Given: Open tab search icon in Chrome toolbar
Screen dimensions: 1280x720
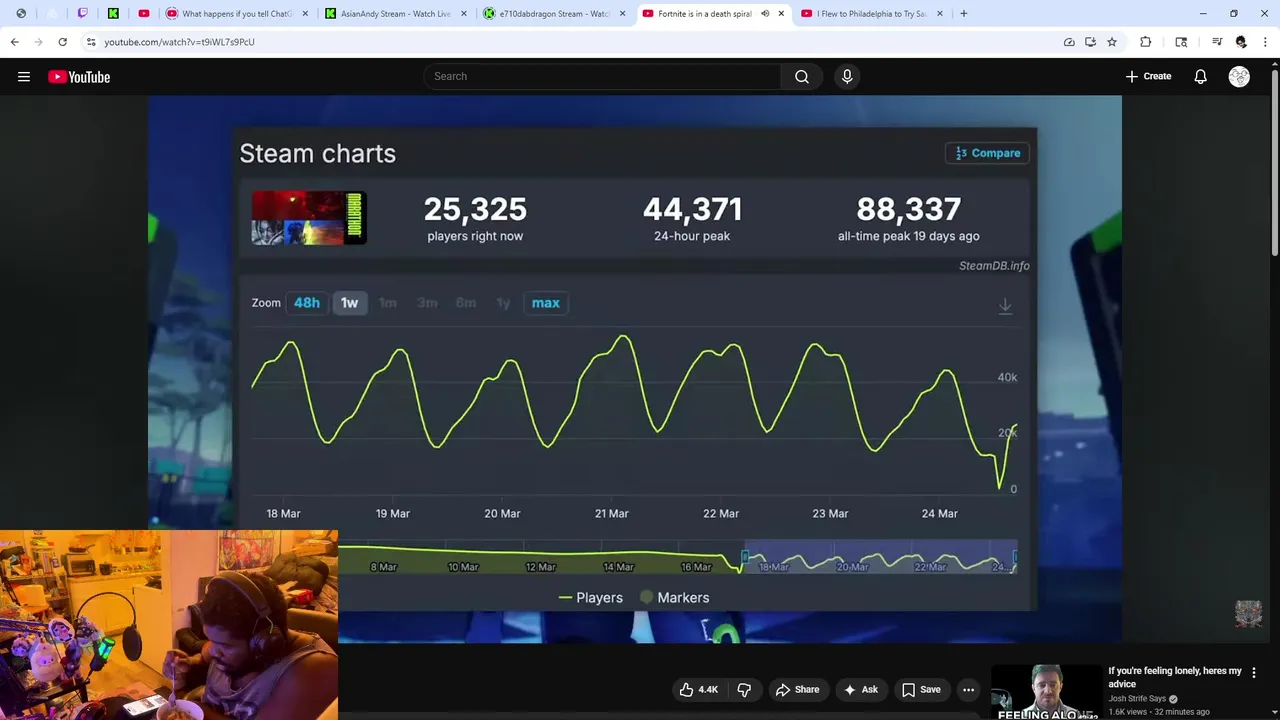Looking at the screenshot, I should point(1181,42).
